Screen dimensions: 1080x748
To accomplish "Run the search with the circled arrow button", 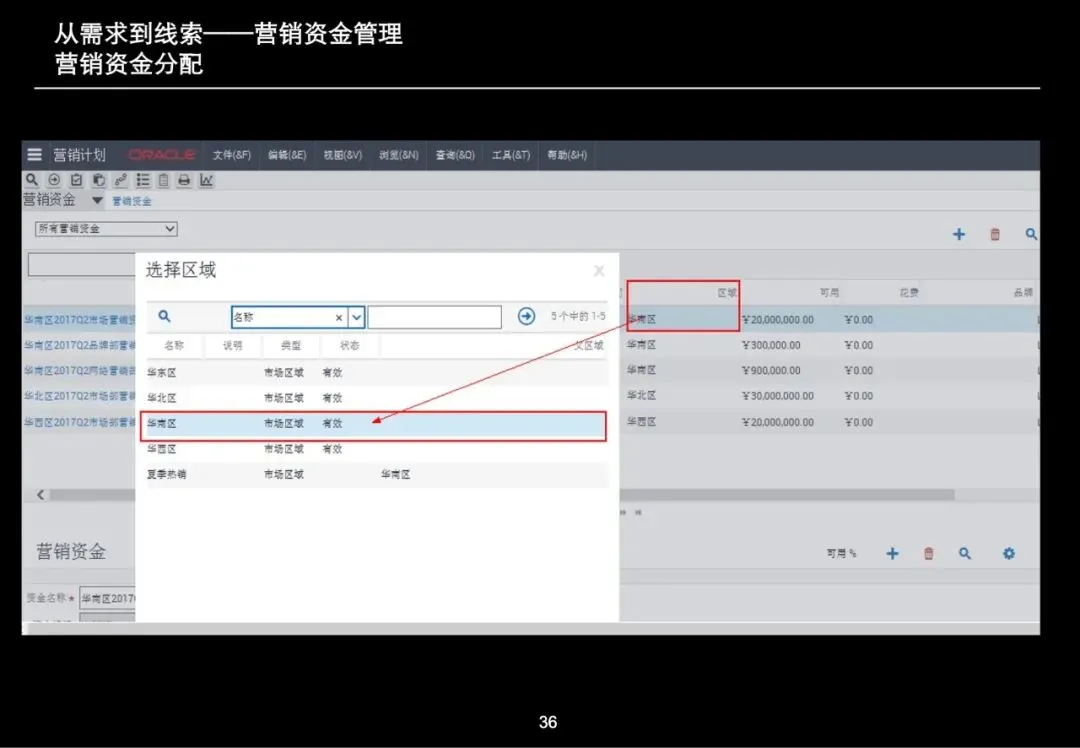I will point(526,316).
